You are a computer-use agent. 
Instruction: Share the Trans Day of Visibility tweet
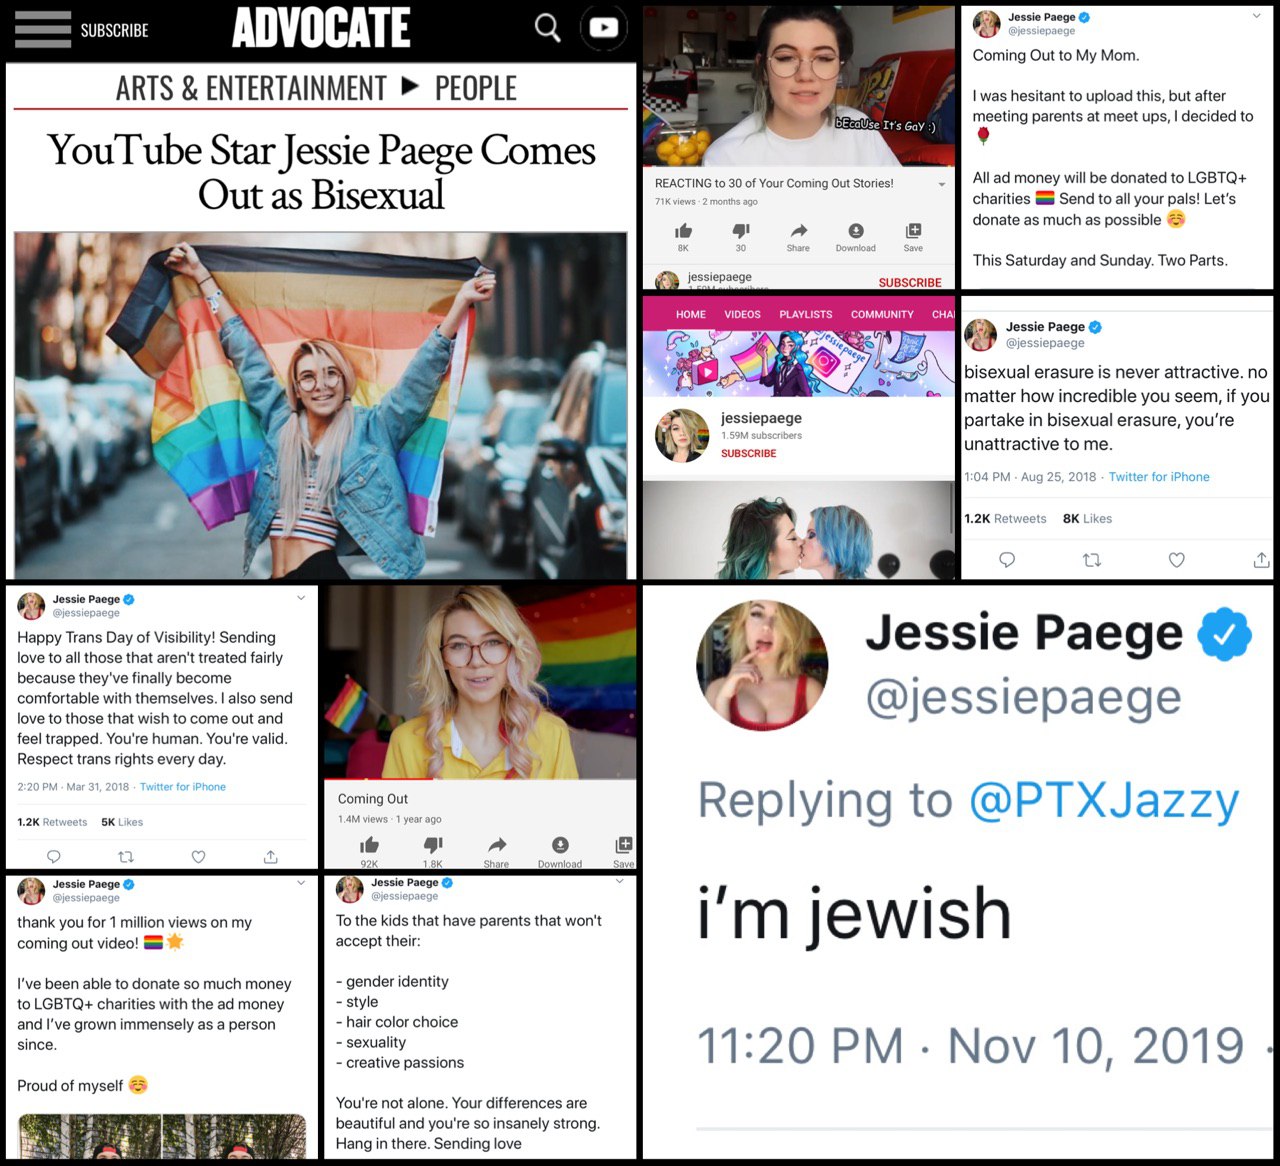click(270, 857)
